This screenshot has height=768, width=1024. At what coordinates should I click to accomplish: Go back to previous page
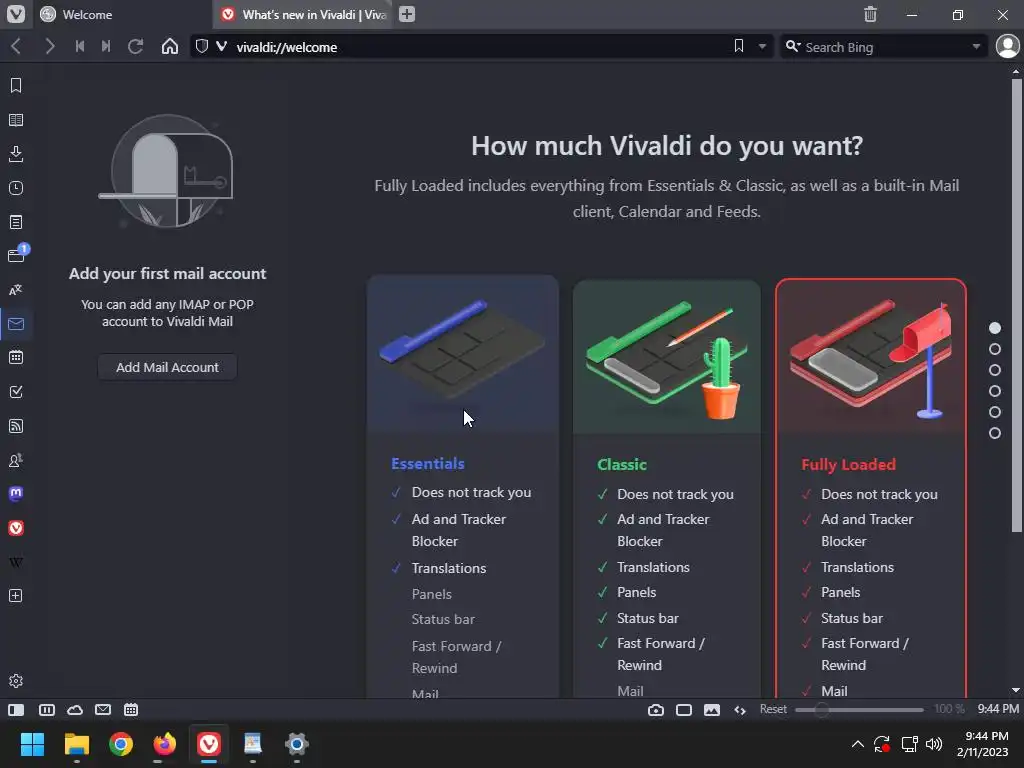[x=16, y=46]
